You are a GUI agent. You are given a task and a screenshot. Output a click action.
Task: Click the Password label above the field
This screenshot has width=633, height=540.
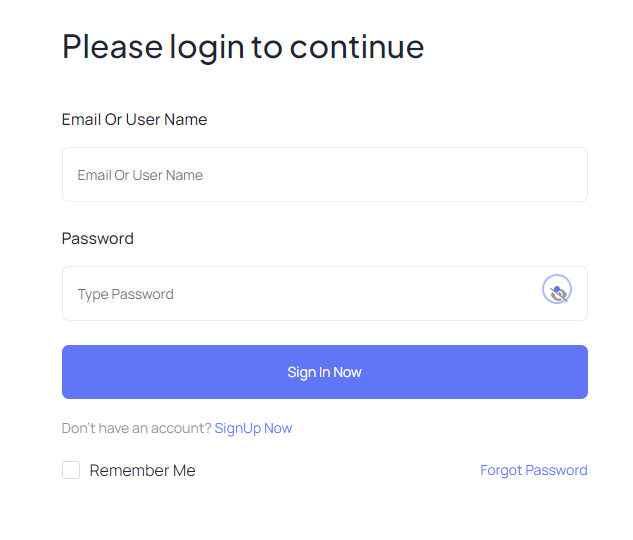tap(98, 239)
